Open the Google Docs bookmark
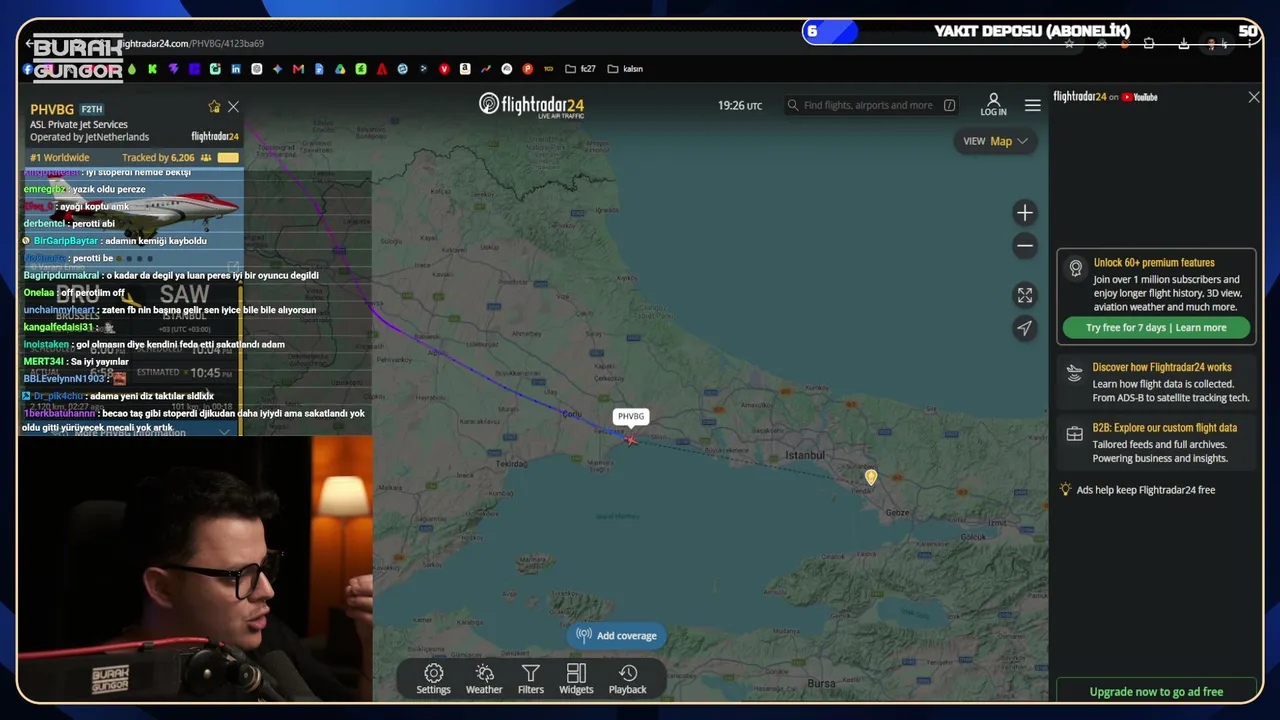 319,69
